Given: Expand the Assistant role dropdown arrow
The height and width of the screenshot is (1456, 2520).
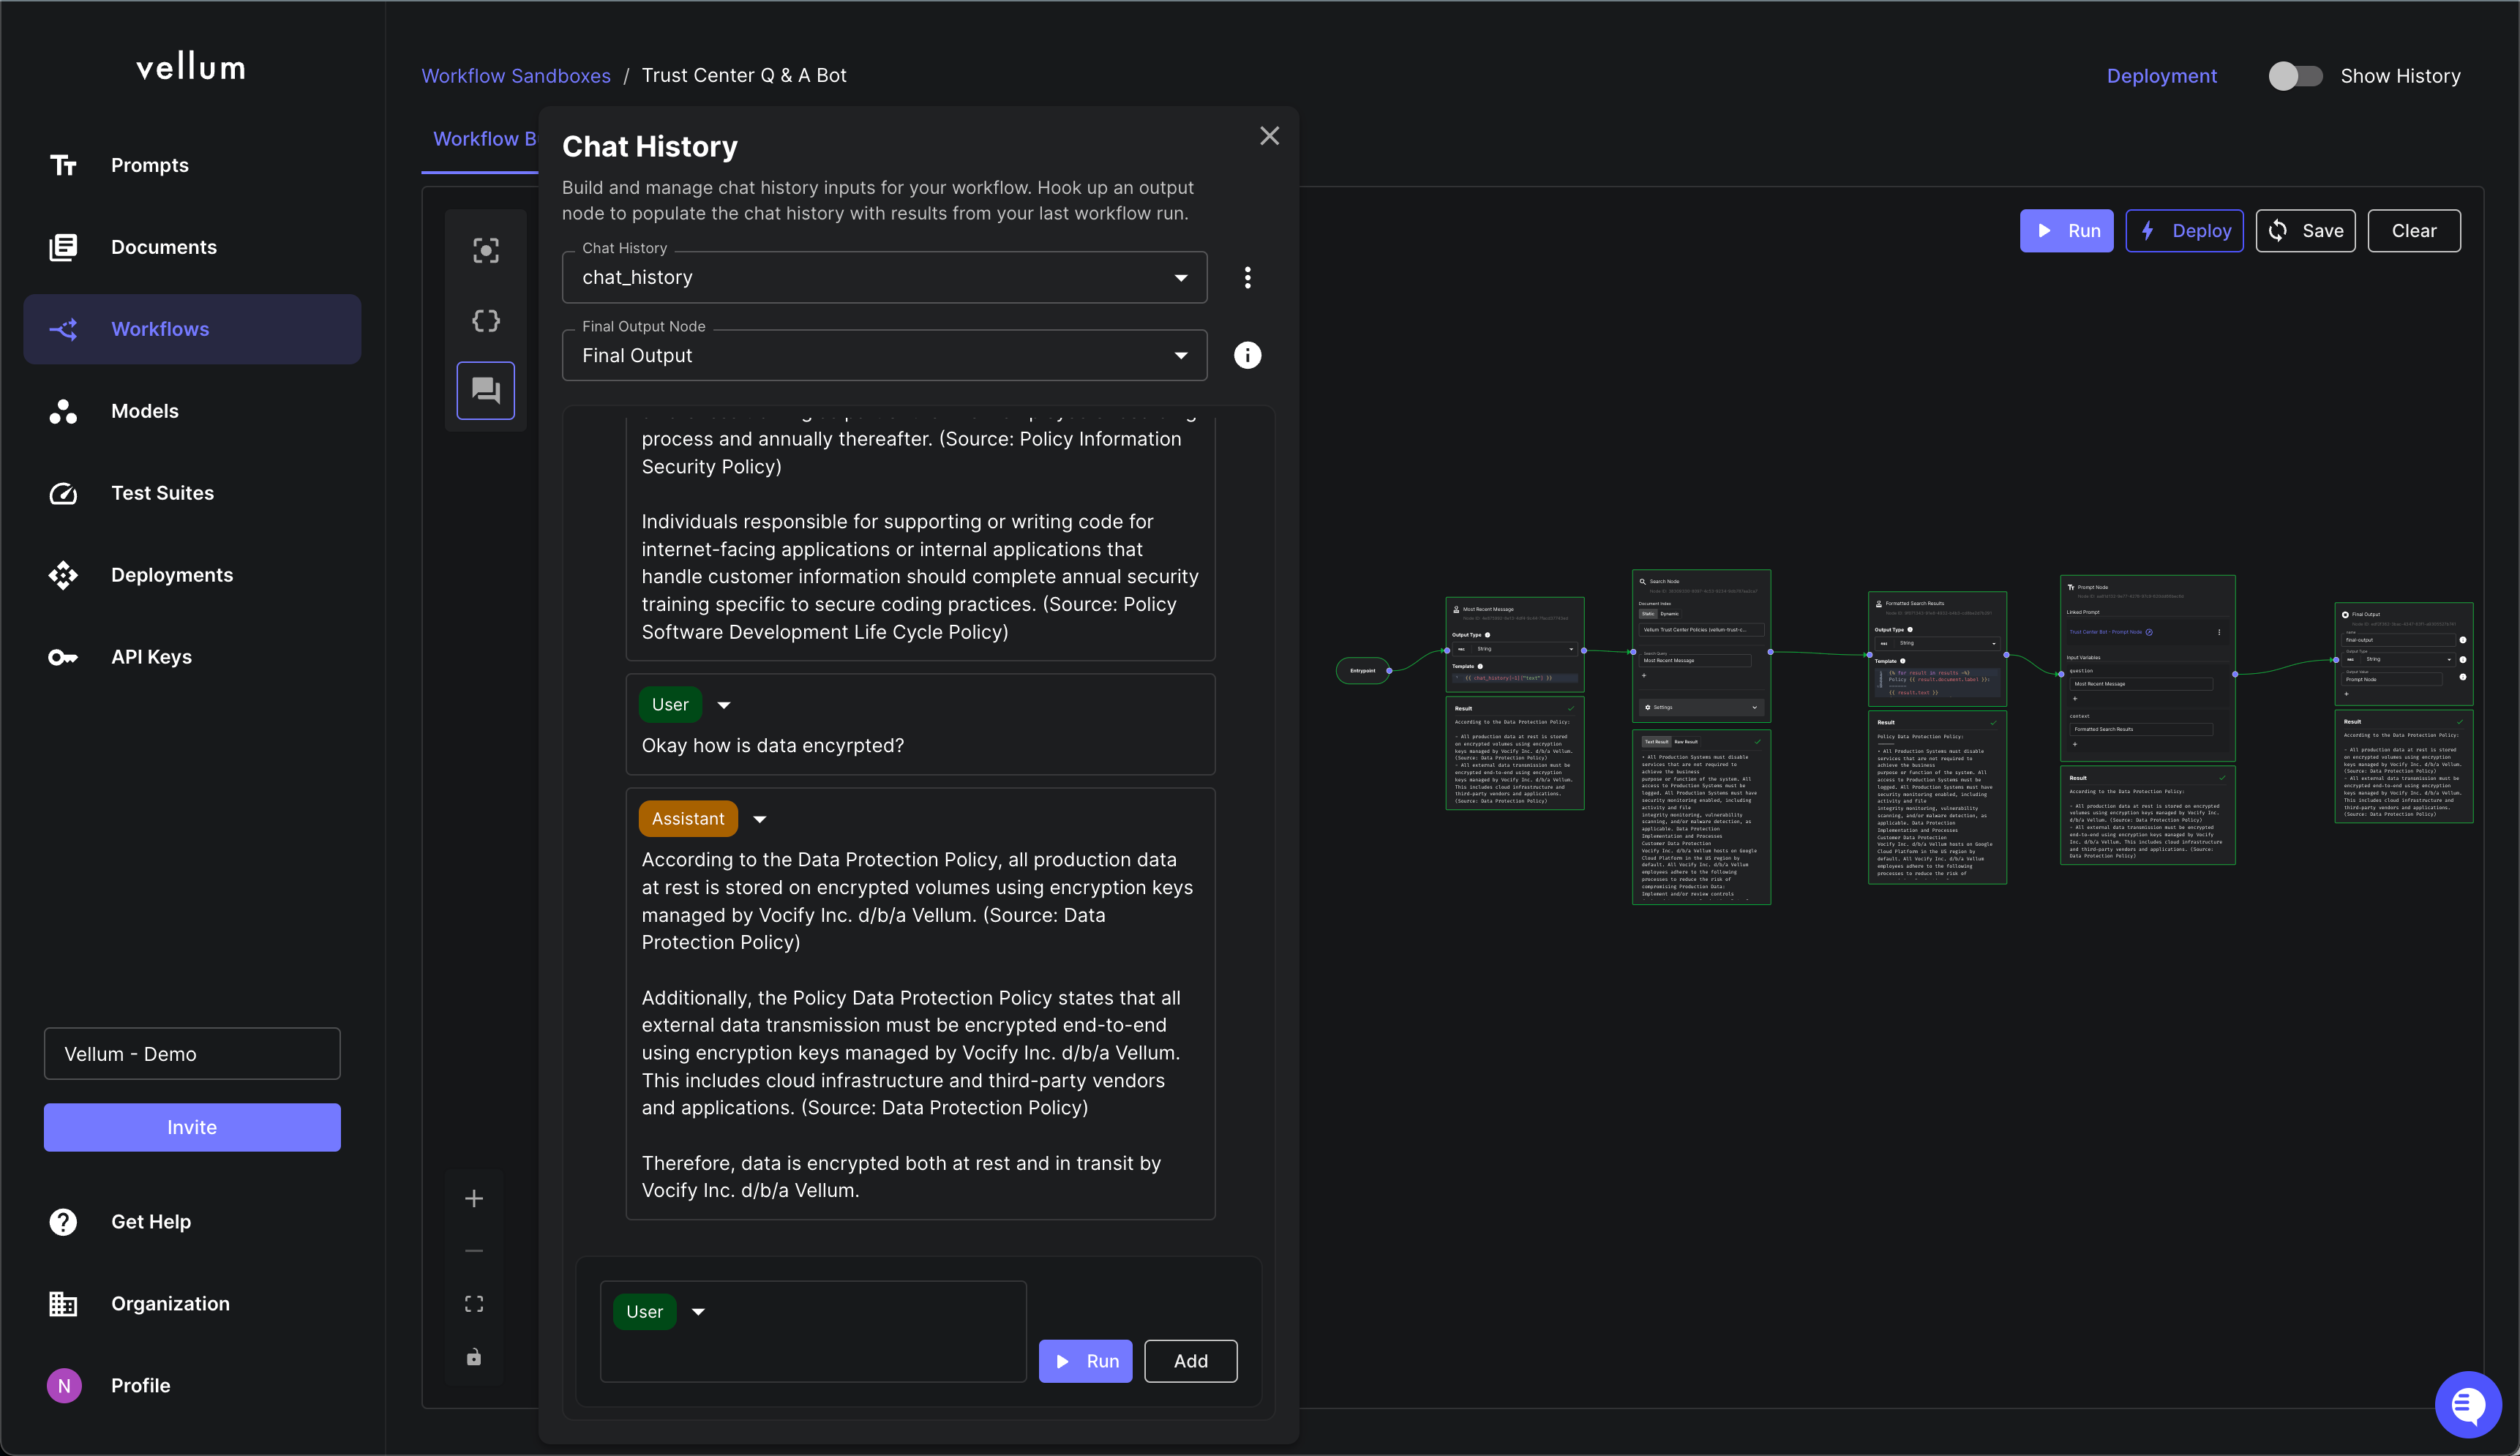Looking at the screenshot, I should coord(760,819).
